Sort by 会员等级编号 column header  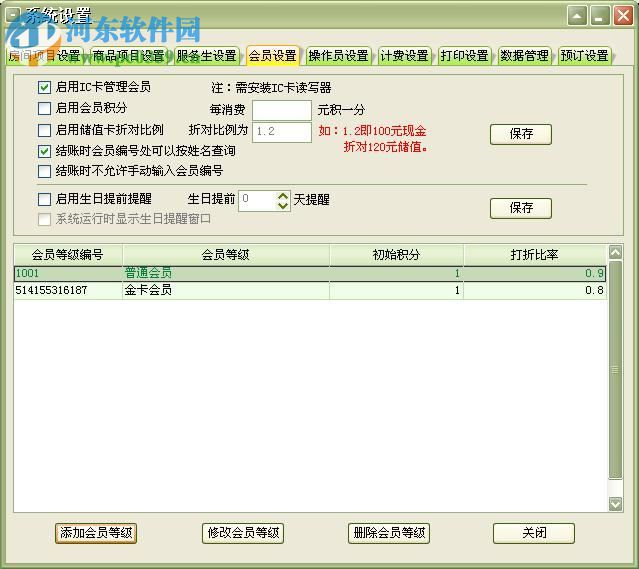[68, 255]
